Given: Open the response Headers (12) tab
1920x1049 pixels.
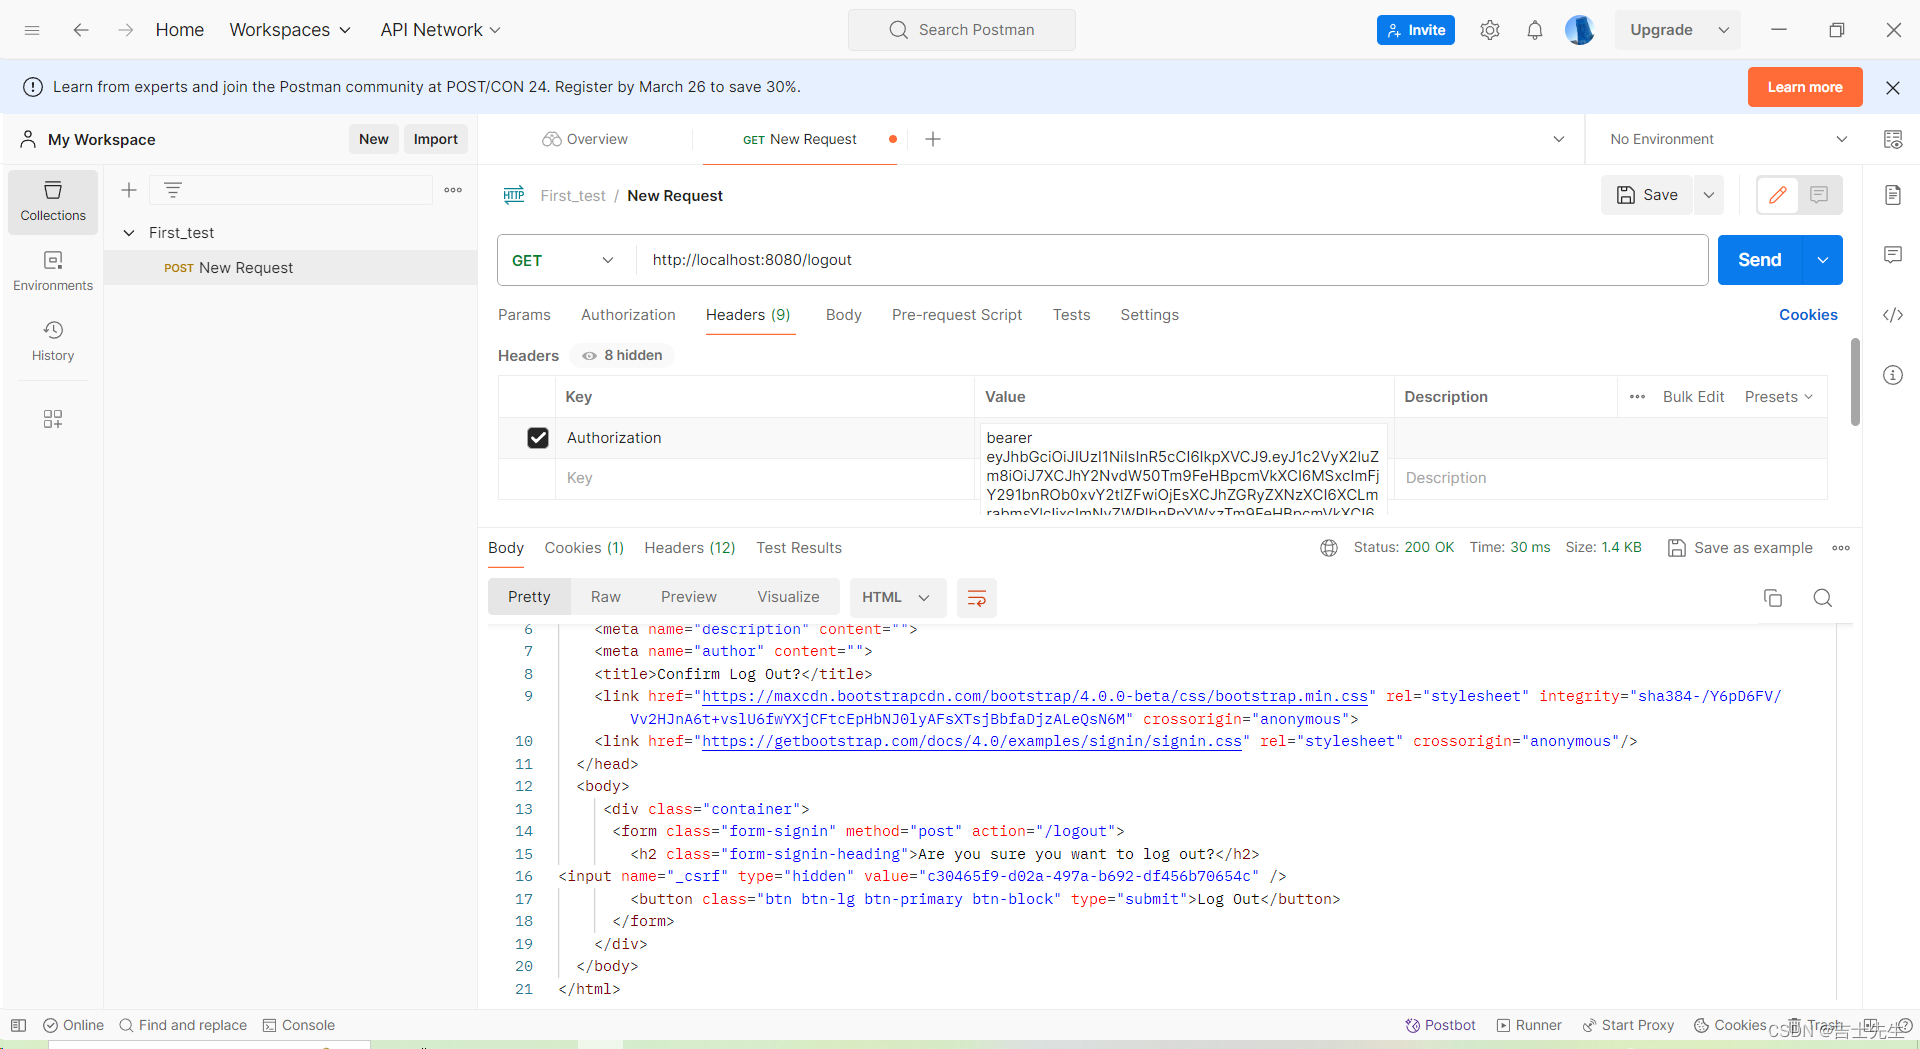Looking at the screenshot, I should pyautogui.click(x=690, y=548).
